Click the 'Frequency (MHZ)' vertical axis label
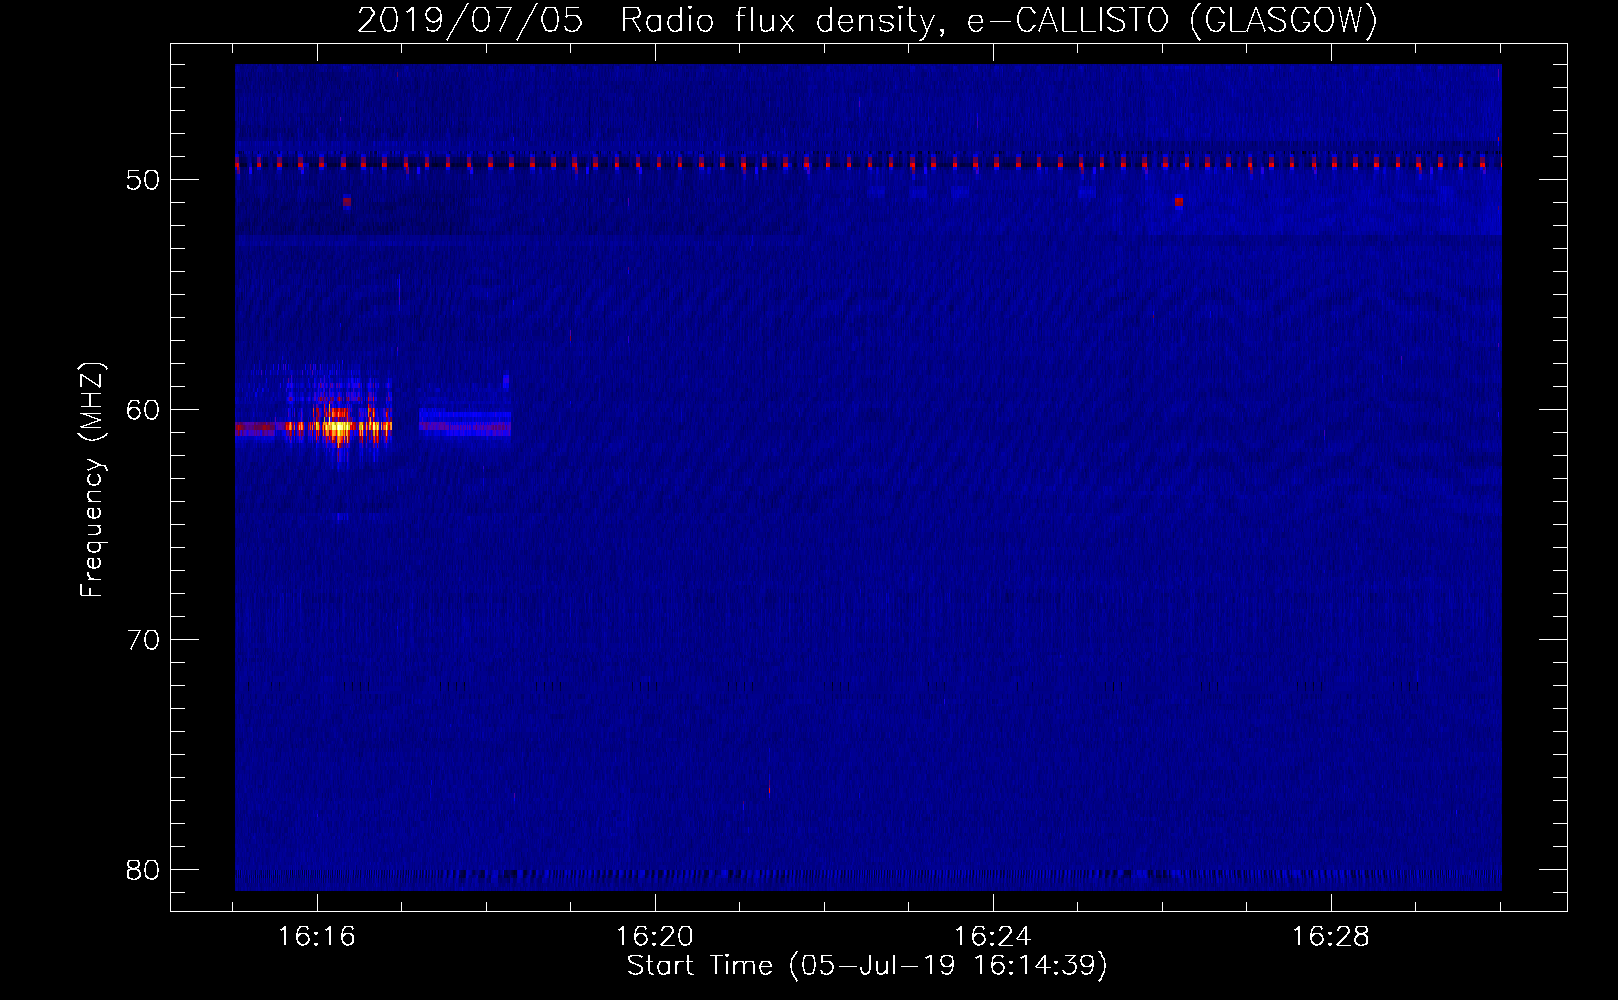The width and height of the screenshot is (1618, 1000). (x=92, y=480)
